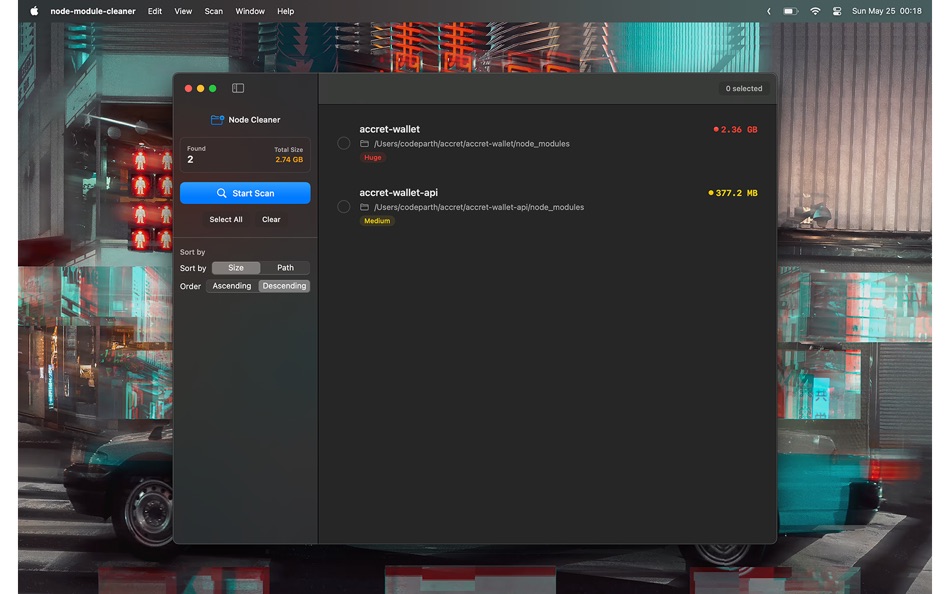Start a new scan
Screen dimensions: 950x594
tap(245, 193)
